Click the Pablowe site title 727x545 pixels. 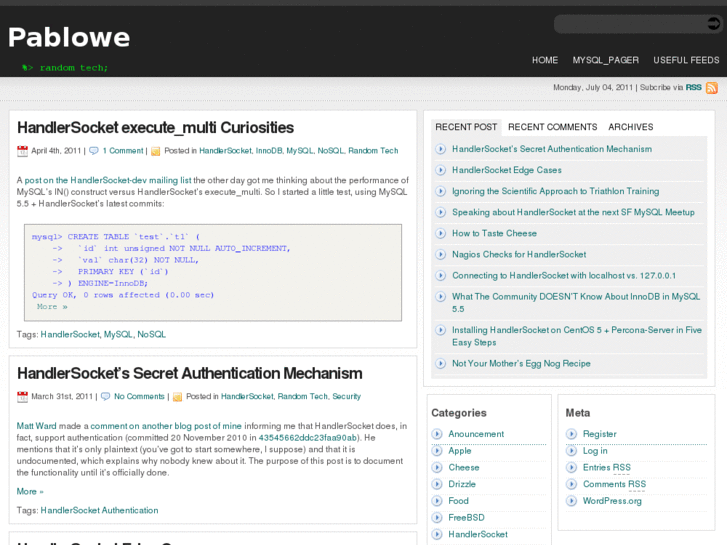[x=69, y=37]
